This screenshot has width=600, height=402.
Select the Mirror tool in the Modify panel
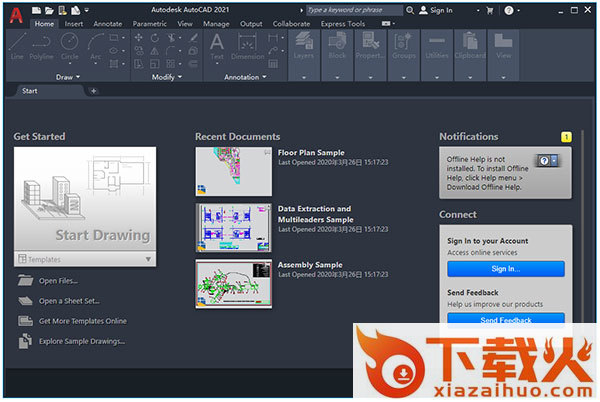155,50
